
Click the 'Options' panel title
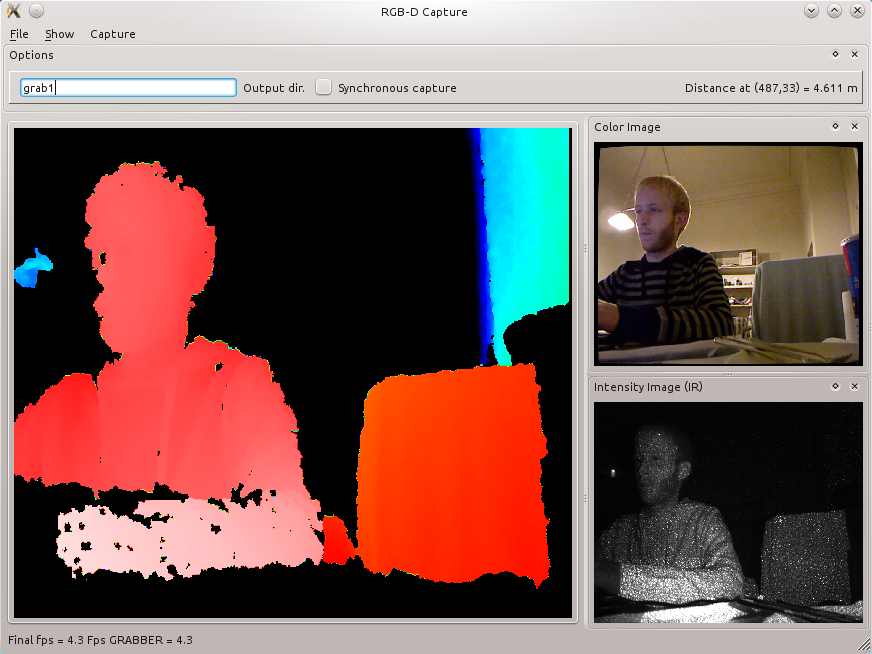tap(32, 54)
